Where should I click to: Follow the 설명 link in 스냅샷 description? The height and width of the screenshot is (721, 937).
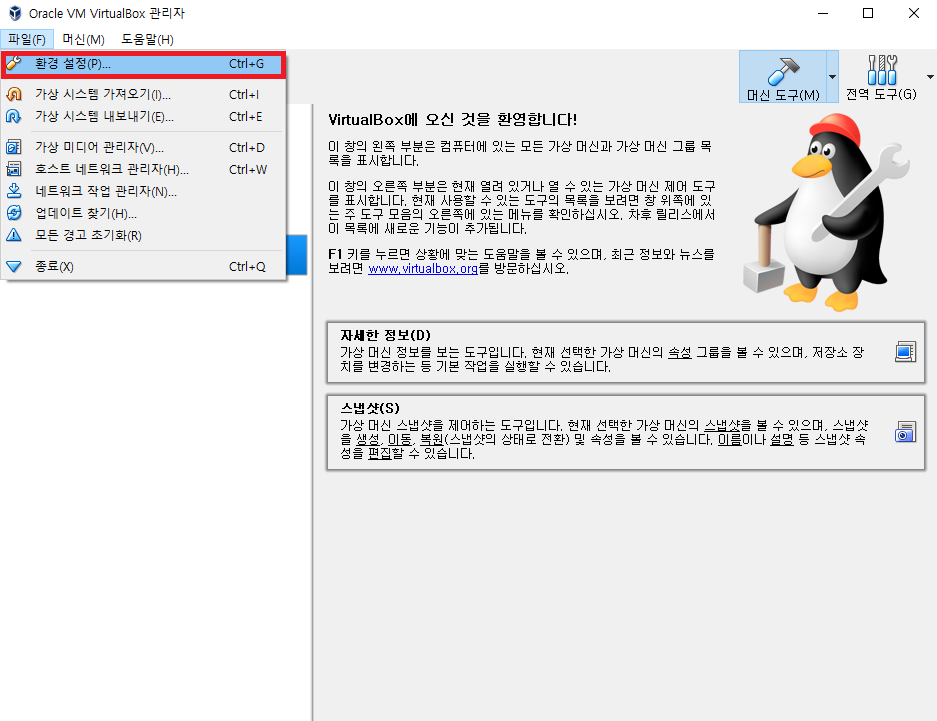click(782, 440)
